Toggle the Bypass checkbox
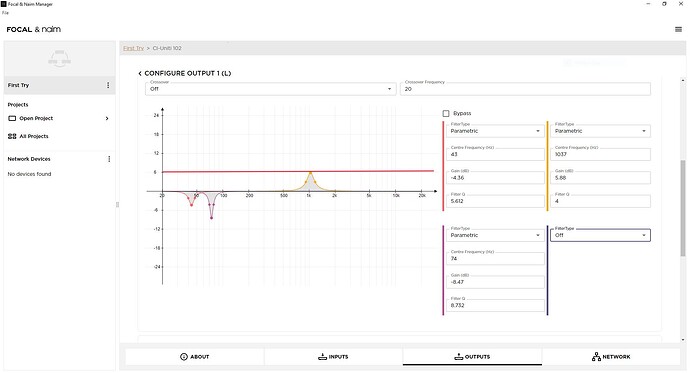690x373 pixels. 446,113
